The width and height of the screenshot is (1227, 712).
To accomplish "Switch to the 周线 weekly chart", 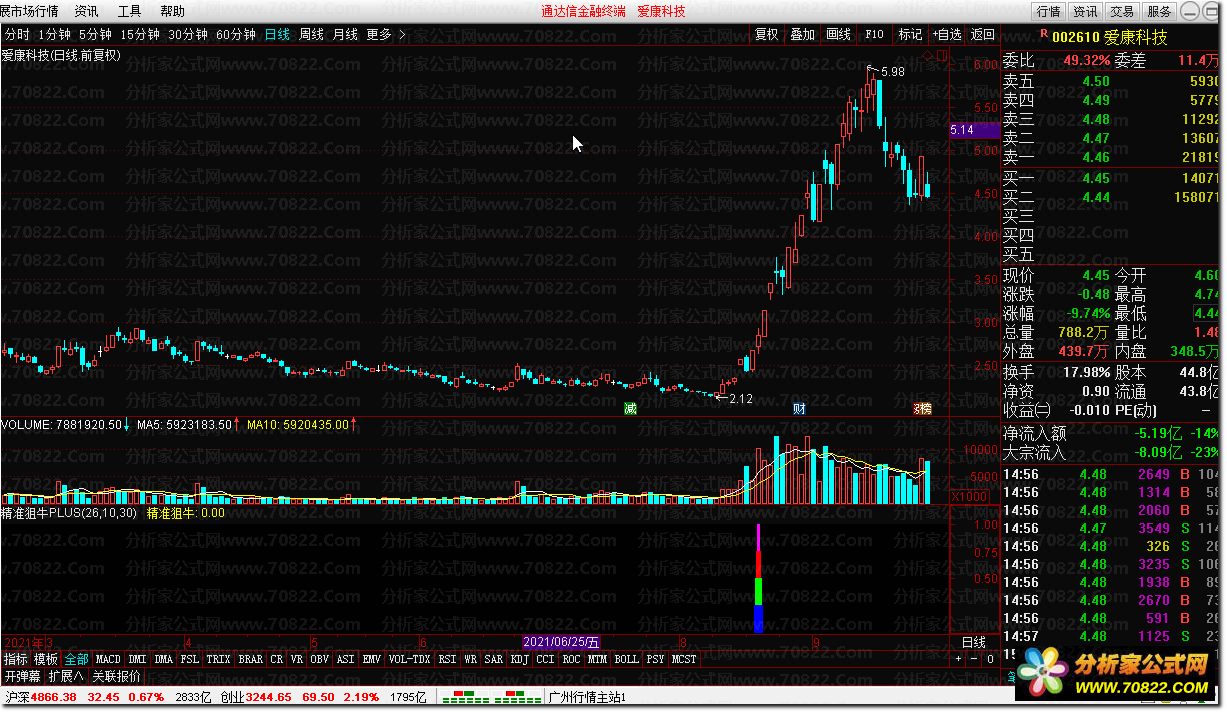I will 311,34.
